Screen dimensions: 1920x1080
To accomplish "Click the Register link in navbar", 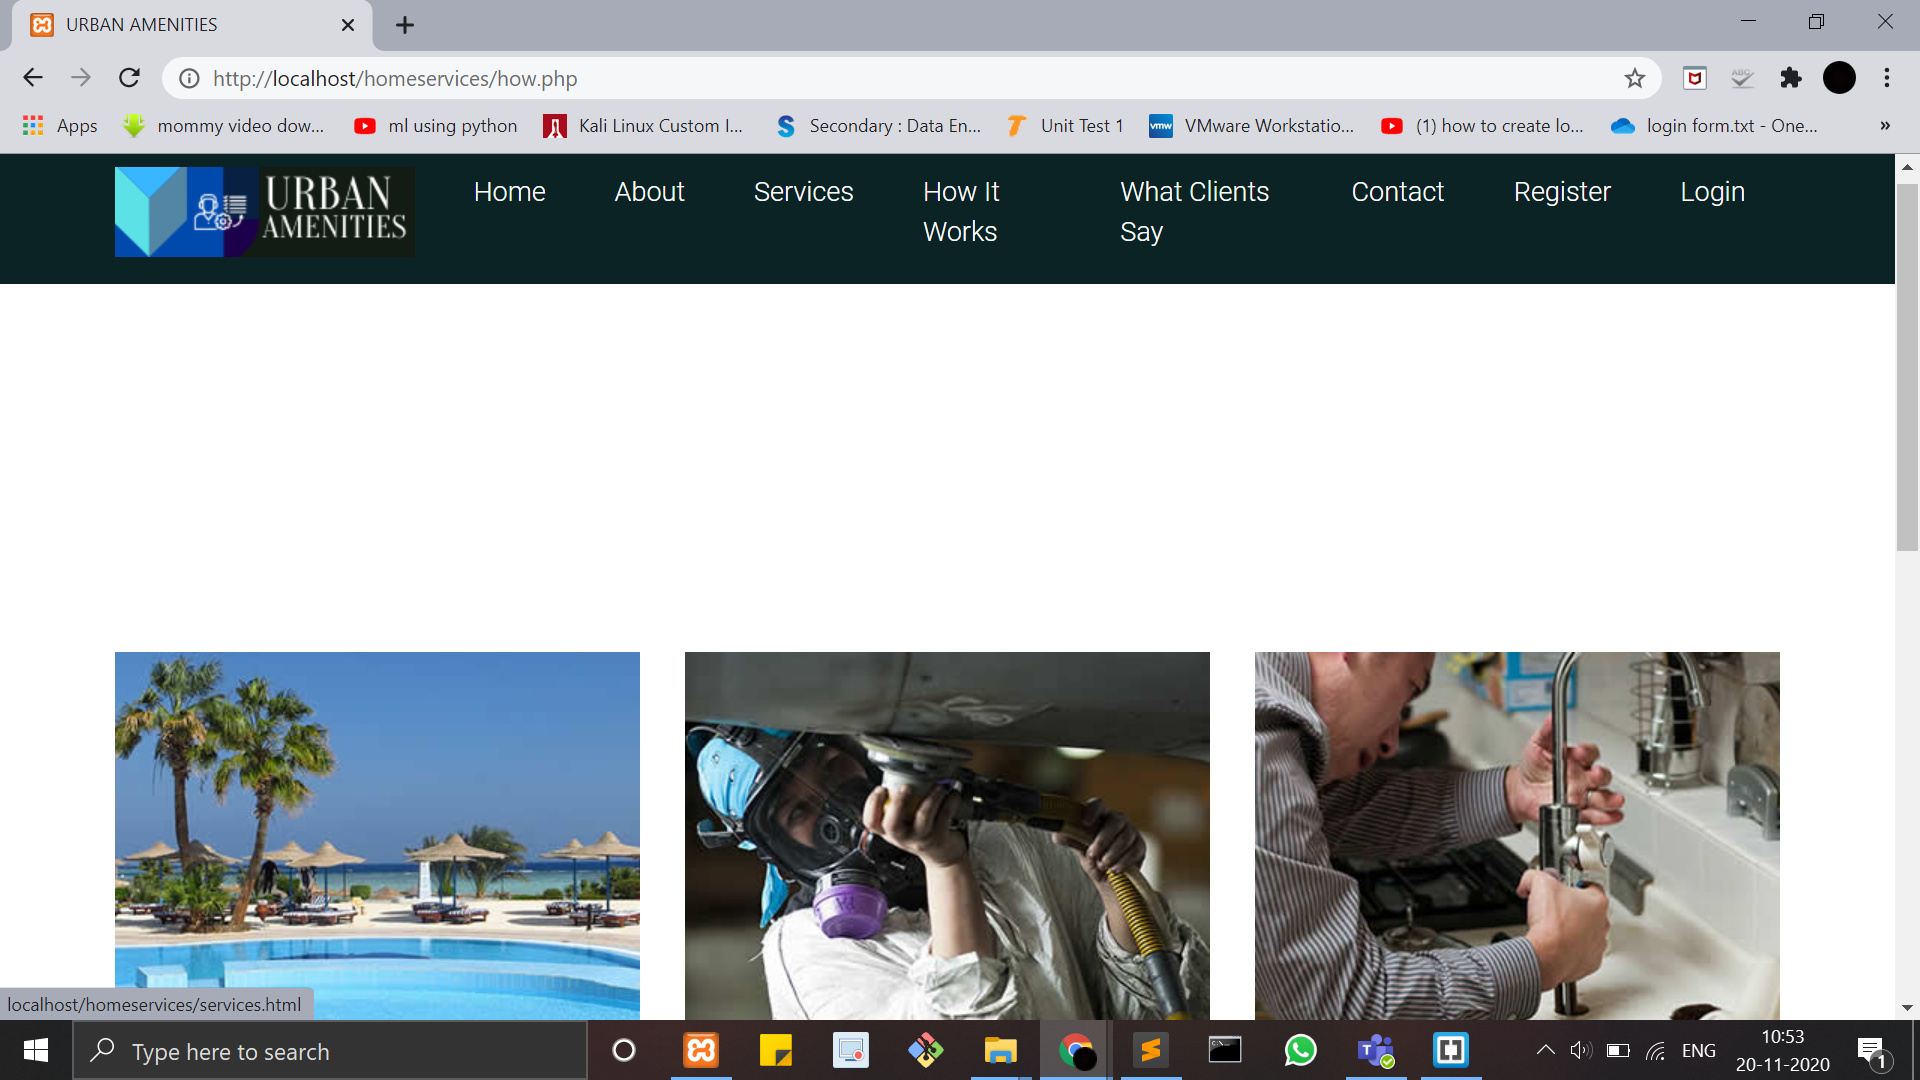I will click(1561, 192).
